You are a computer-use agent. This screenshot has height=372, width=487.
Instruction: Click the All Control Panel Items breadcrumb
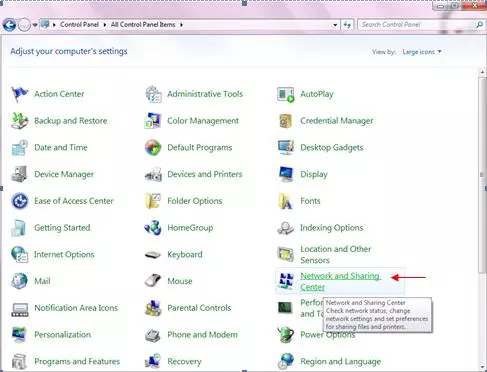coord(143,25)
